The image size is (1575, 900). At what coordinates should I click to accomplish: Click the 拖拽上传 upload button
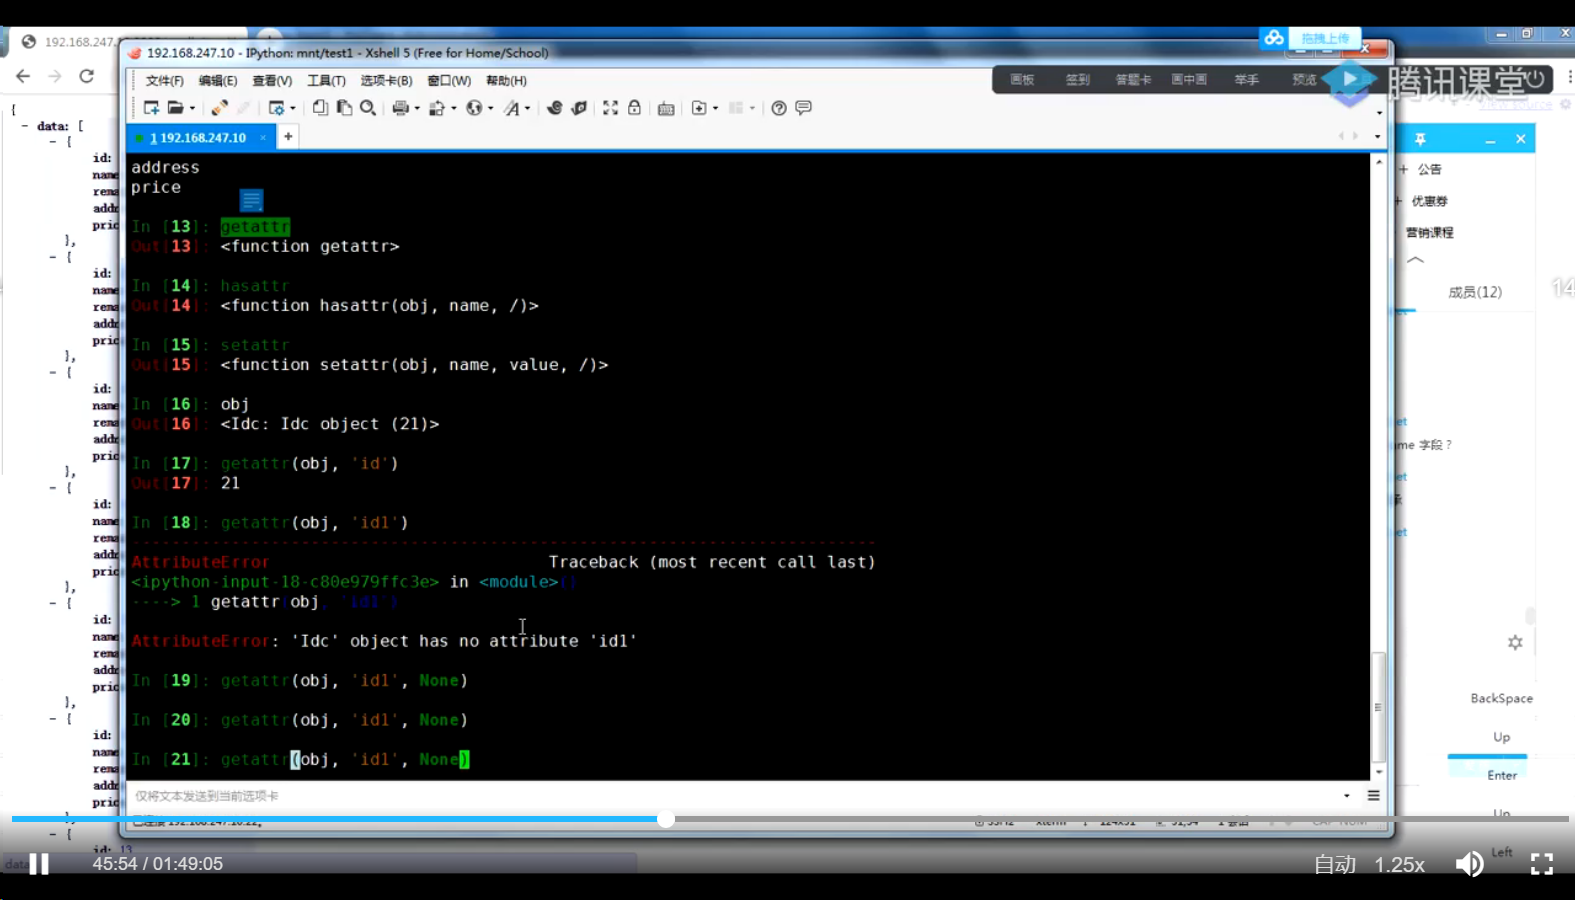(x=1325, y=38)
